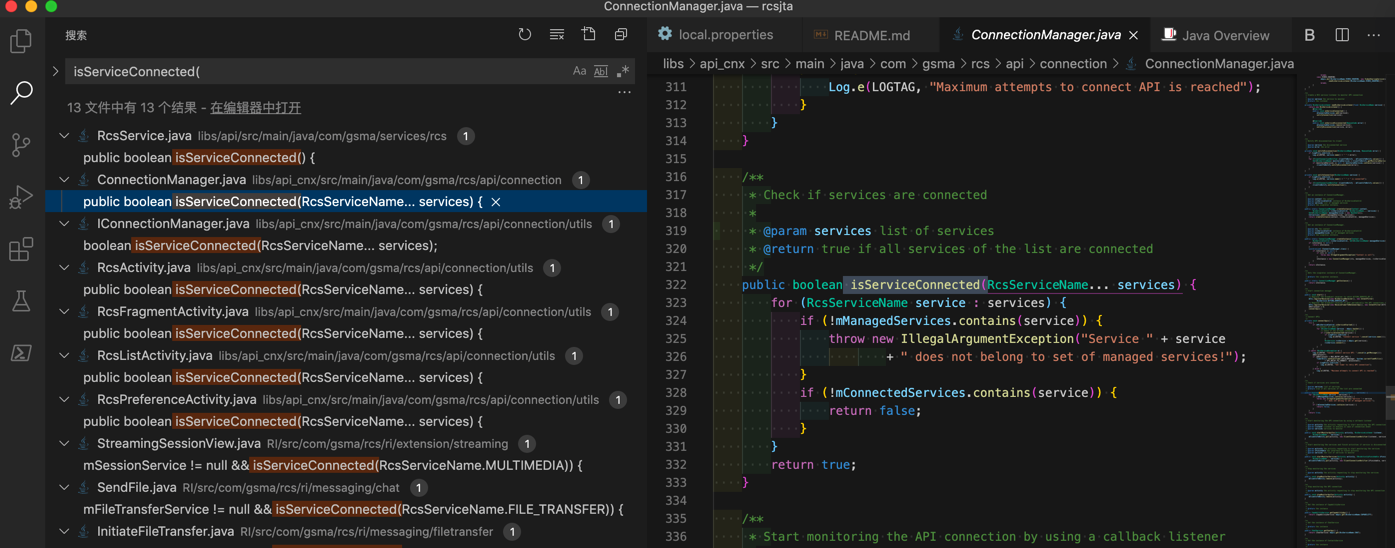
Task: Collapse InitiateFileTransfer.java result group
Action: tap(64, 532)
